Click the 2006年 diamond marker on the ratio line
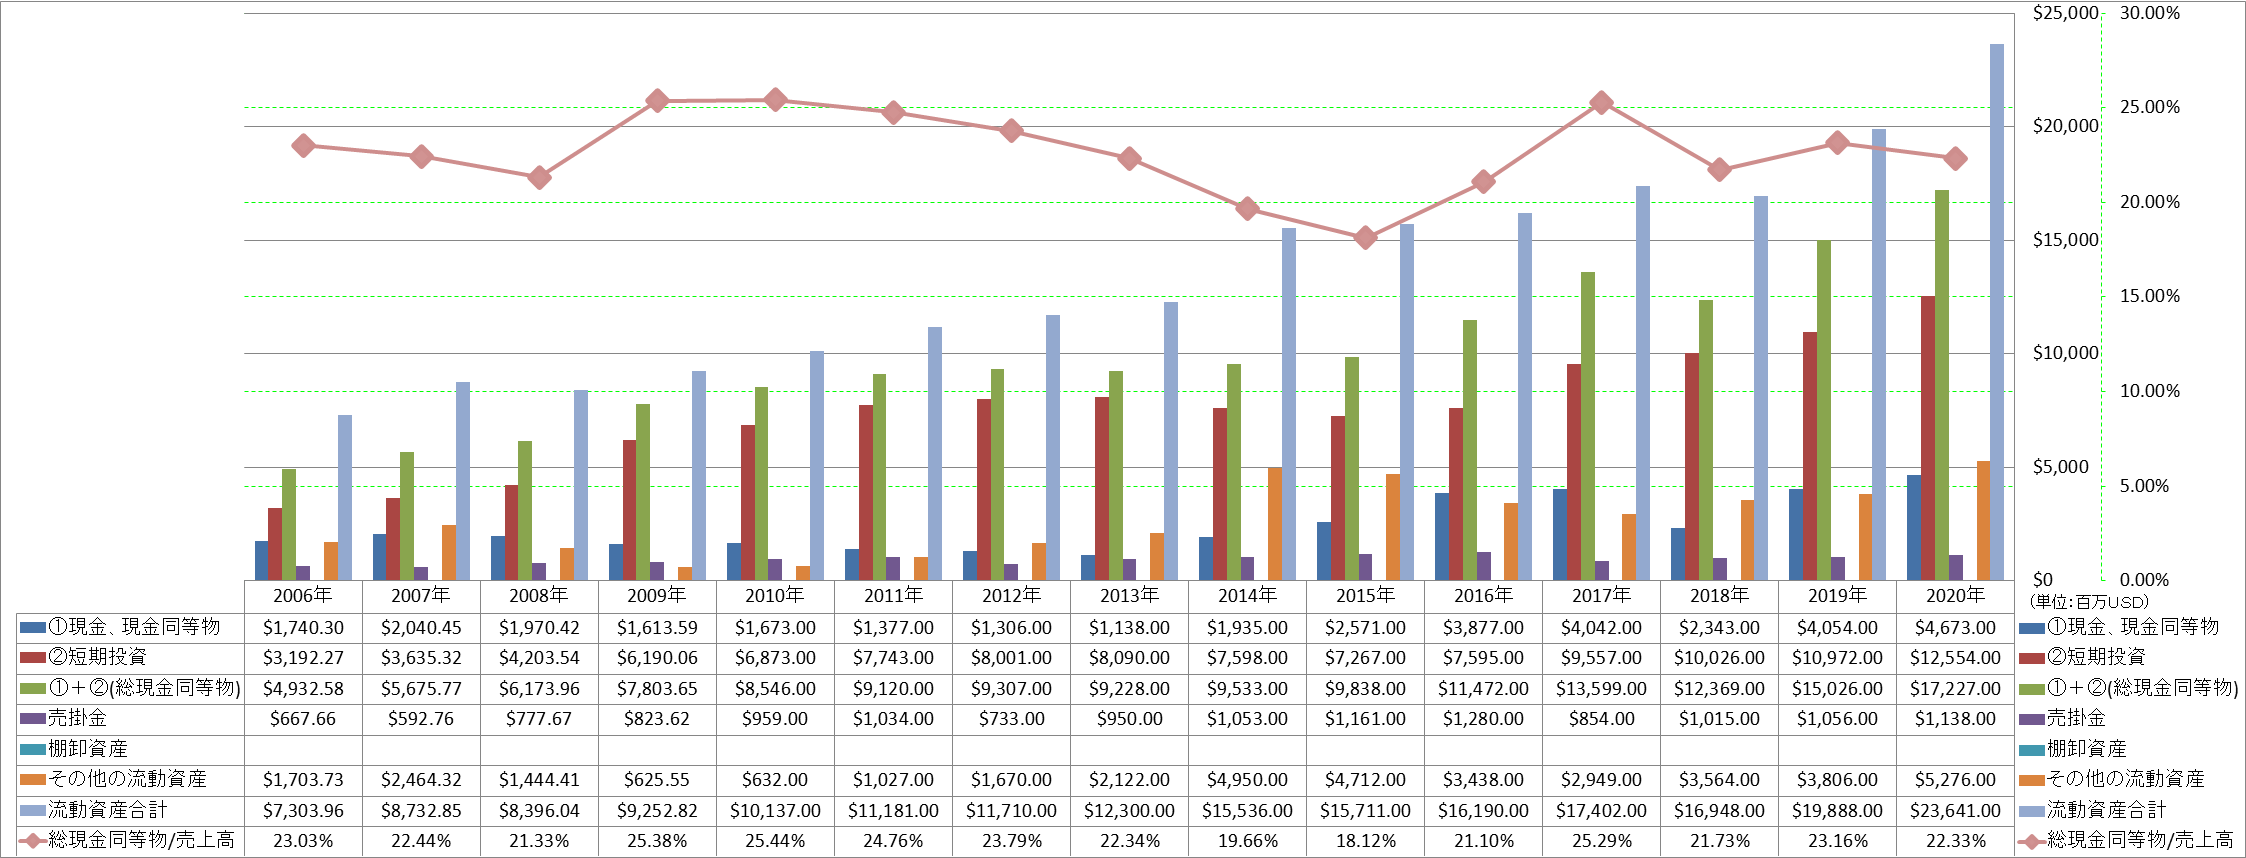 coord(303,145)
